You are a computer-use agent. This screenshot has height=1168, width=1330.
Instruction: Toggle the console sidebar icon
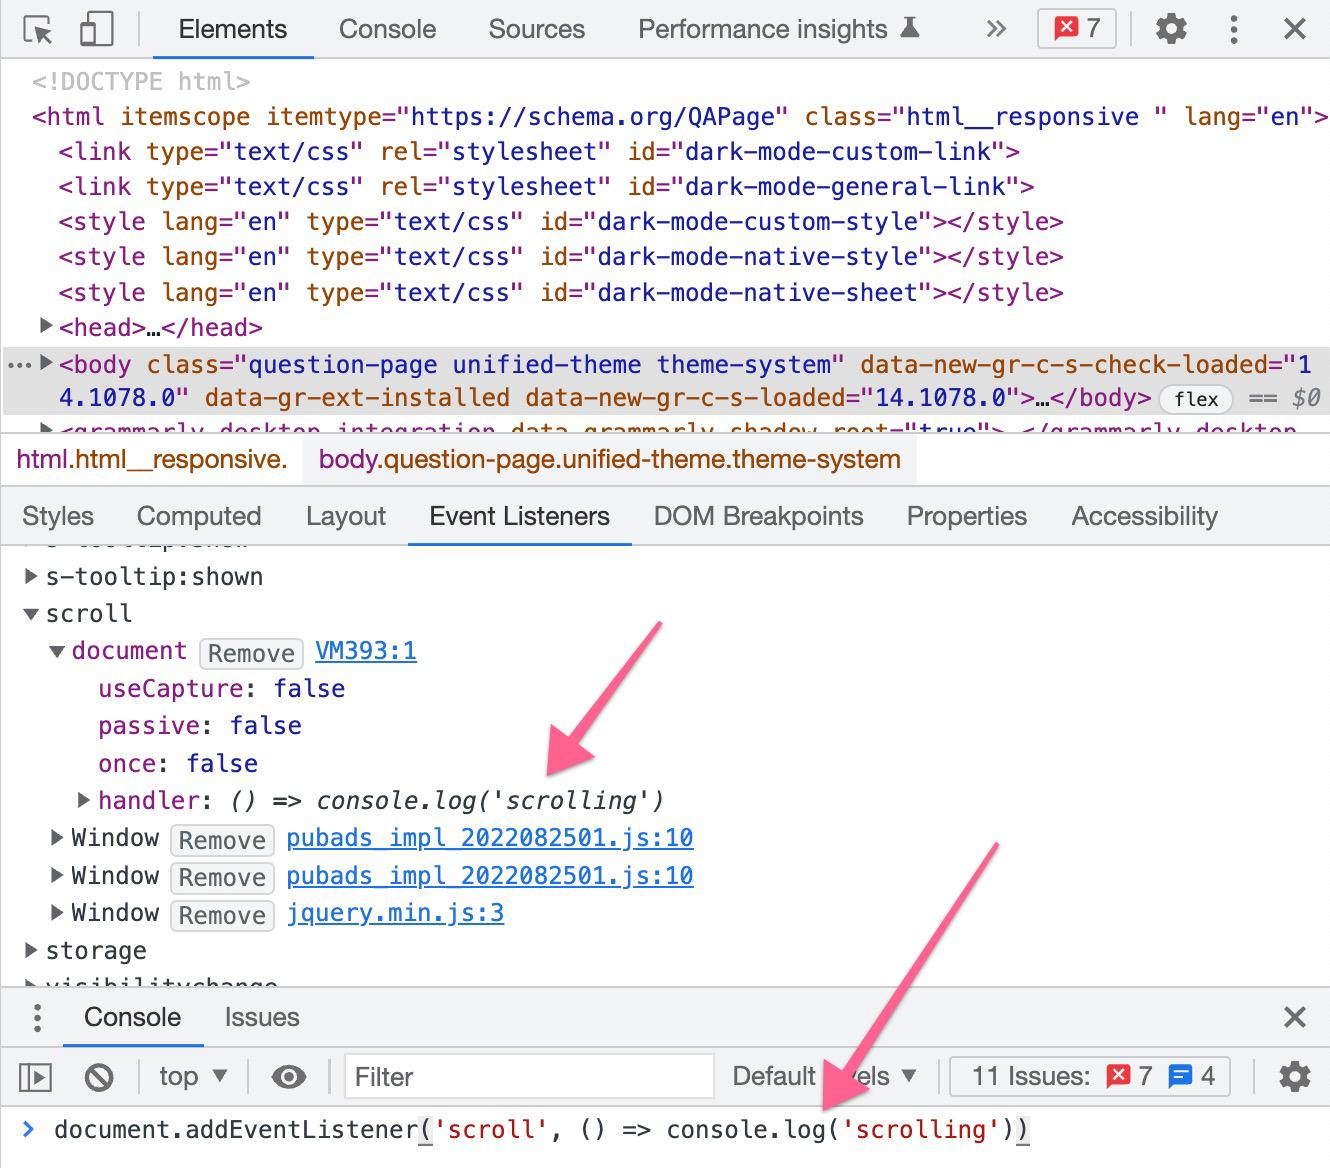click(x=36, y=1077)
